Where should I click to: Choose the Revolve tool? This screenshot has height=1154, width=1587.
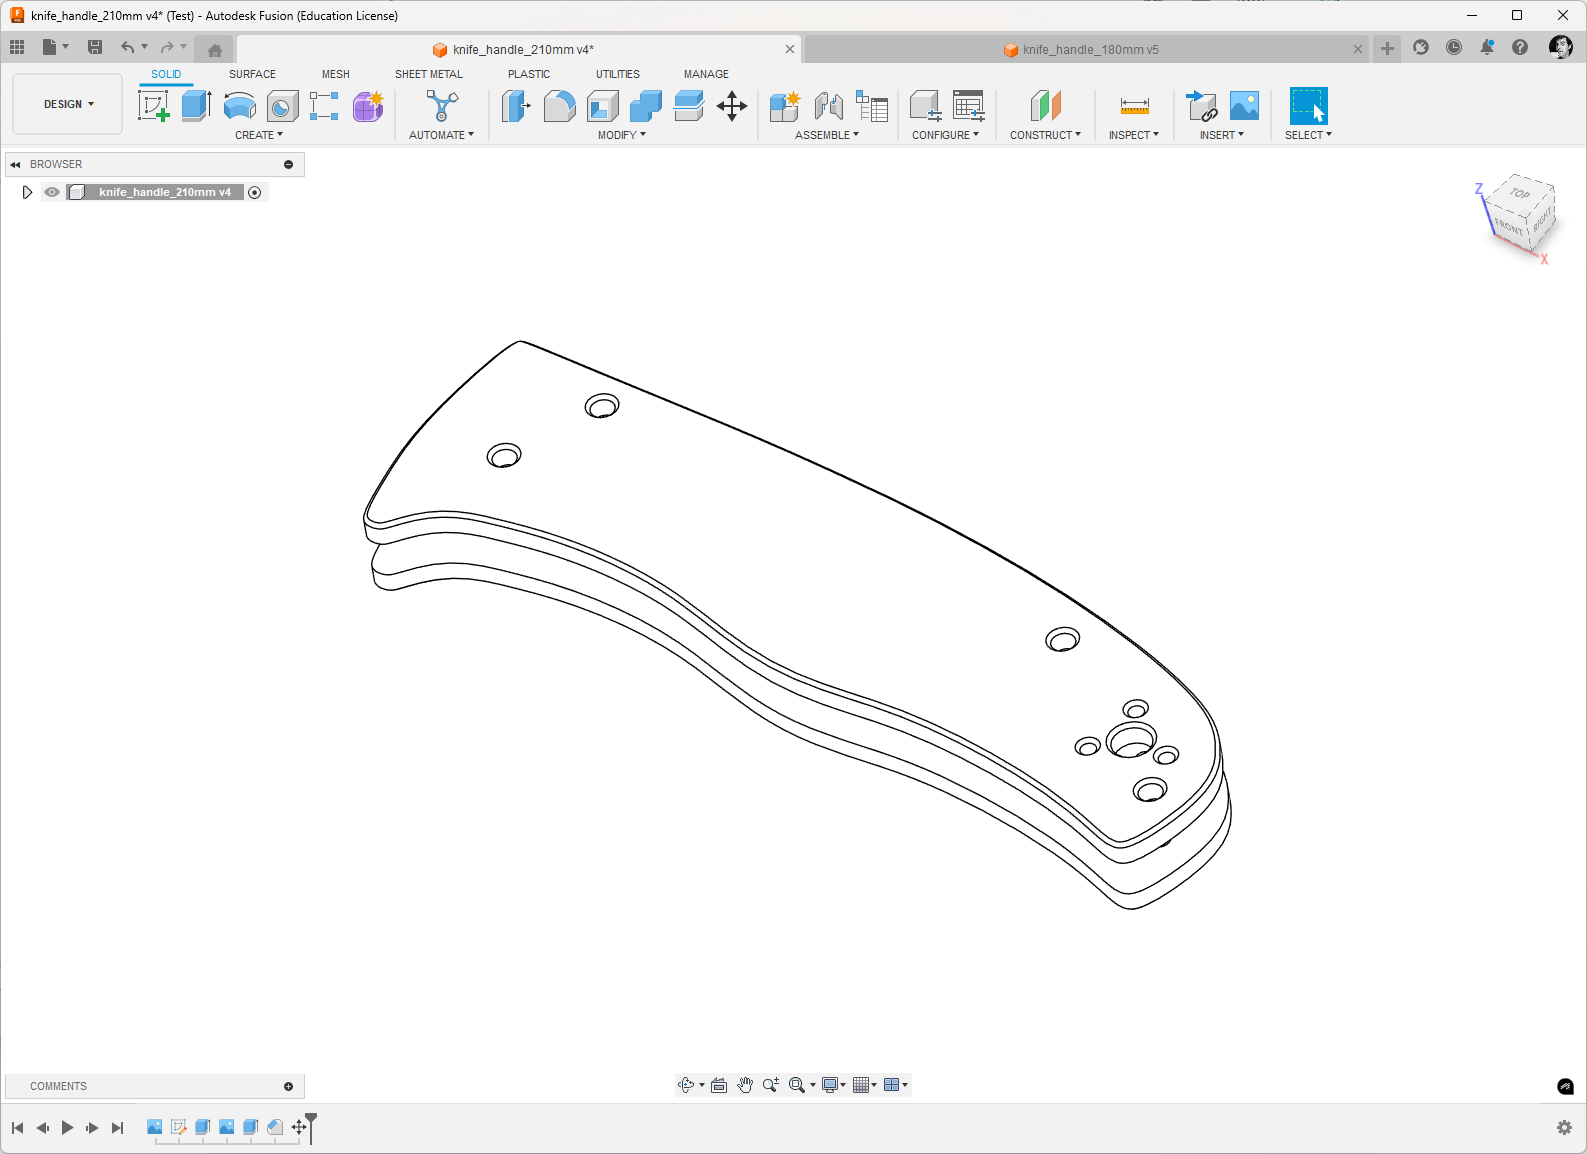[x=239, y=106]
